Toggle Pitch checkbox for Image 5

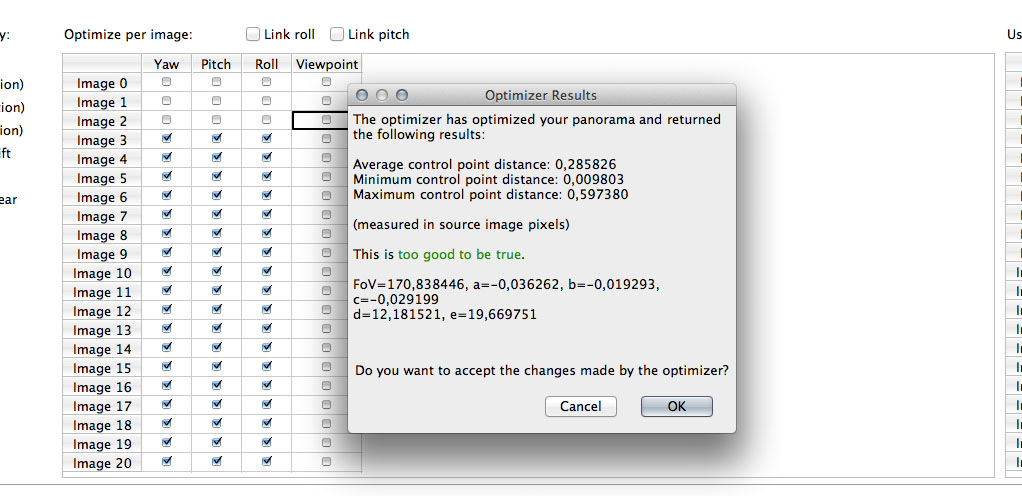217,178
